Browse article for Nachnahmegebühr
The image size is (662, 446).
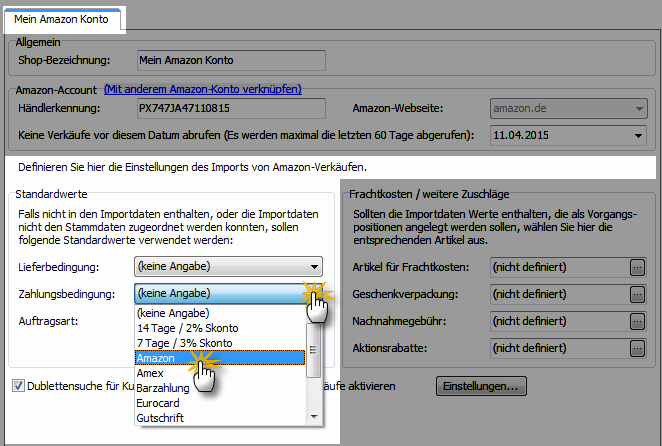pos(638,321)
